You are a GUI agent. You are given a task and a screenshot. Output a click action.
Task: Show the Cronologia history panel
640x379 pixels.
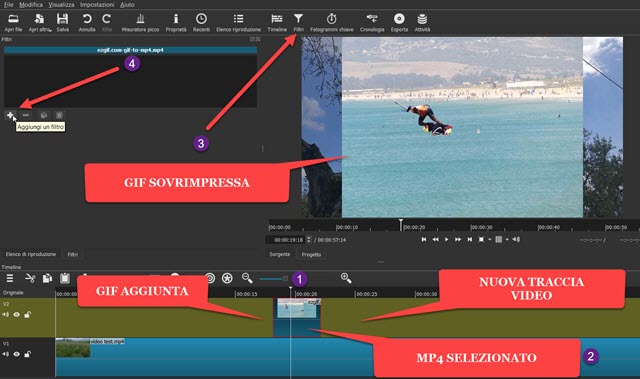372,22
